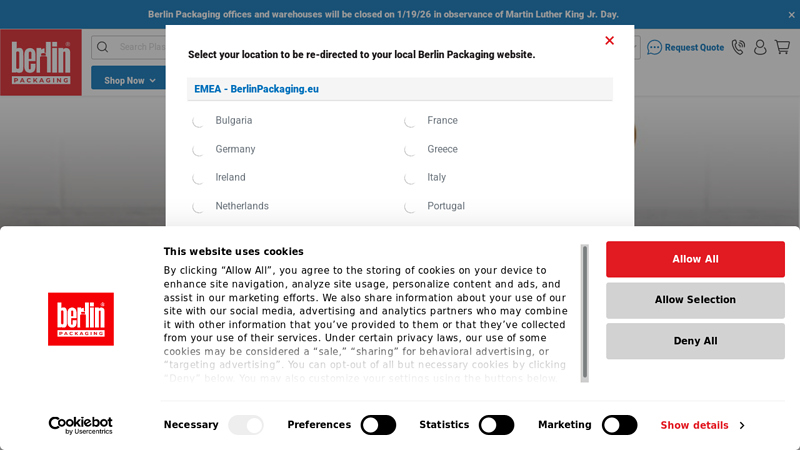Select France as your location
The width and height of the screenshot is (800, 450).
pos(410,121)
